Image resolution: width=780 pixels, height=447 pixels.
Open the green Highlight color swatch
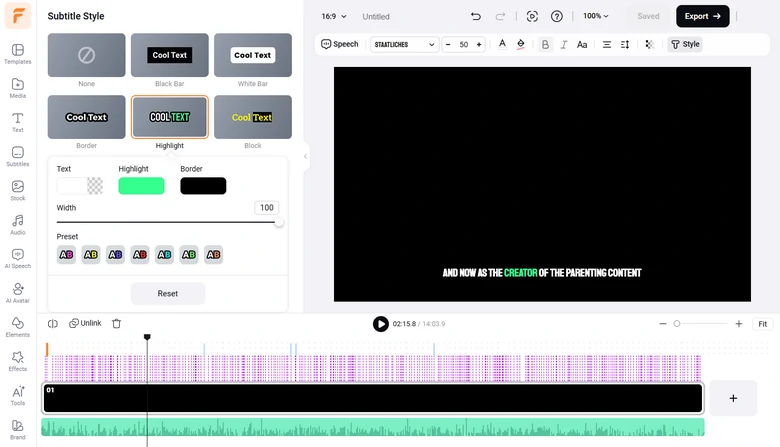pyautogui.click(x=141, y=186)
